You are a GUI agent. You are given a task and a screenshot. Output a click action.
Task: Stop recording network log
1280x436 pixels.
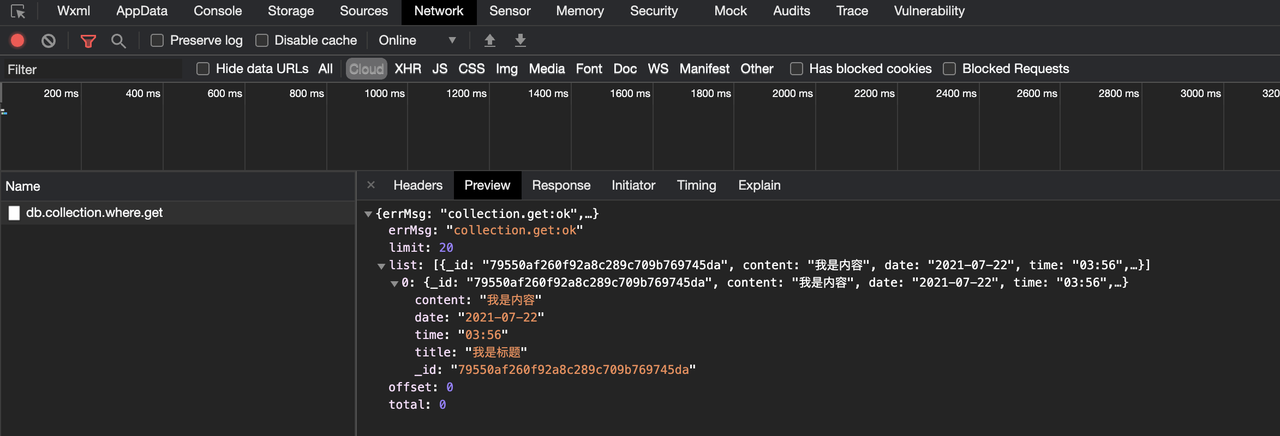pos(17,41)
